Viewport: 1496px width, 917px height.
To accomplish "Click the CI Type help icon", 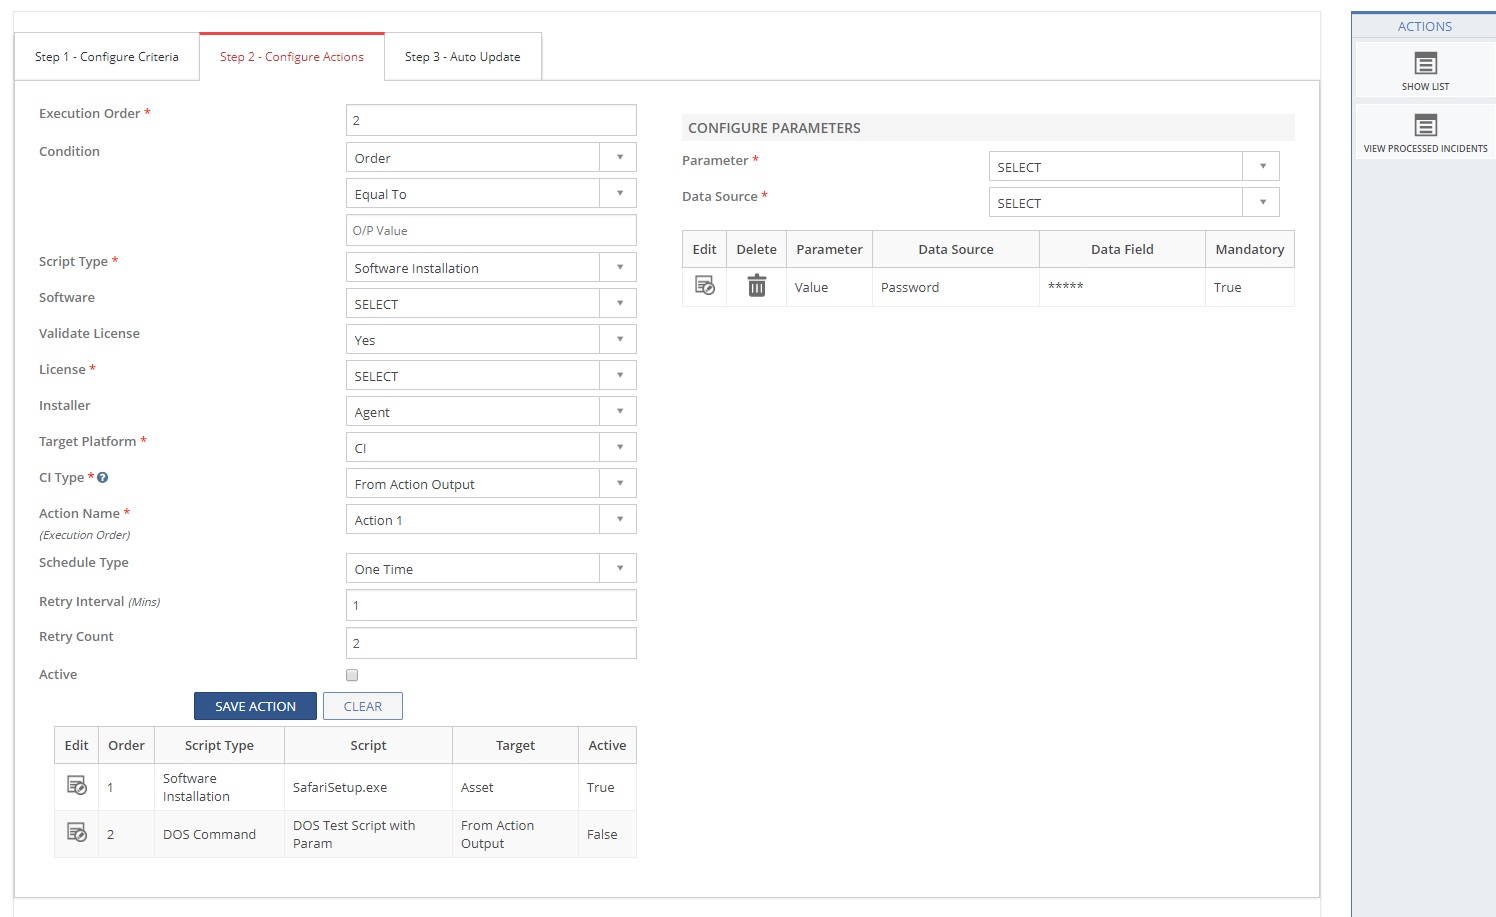I will (102, 478).
